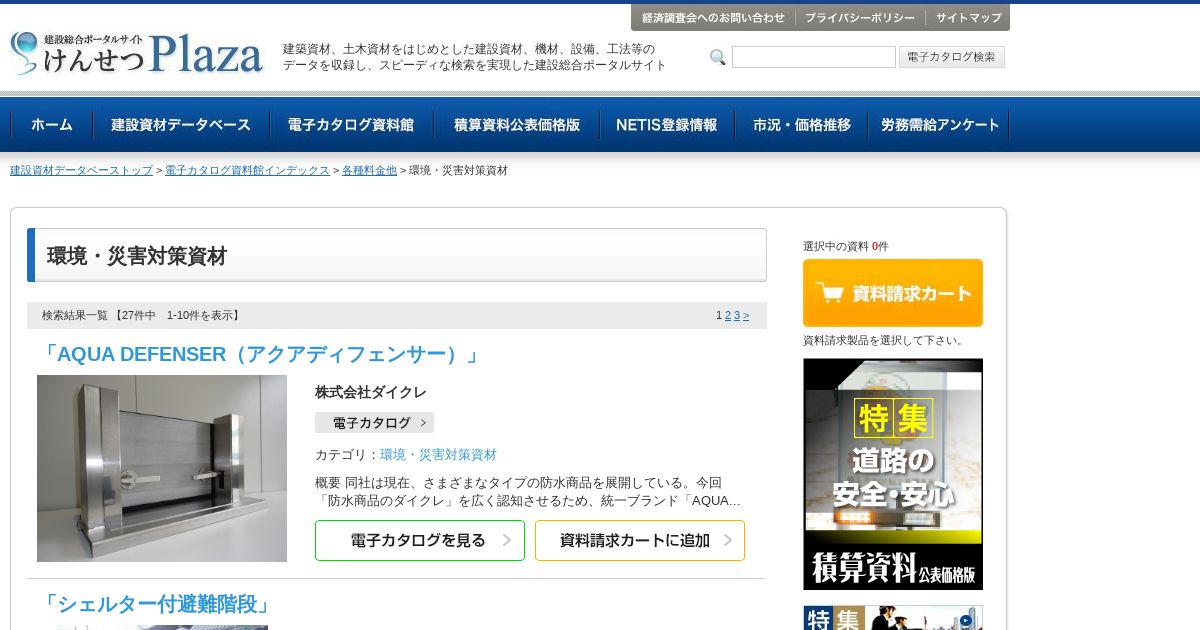Go to results page 2
The width and height of the screenshot is (1200, 630).
pos(728,316)
